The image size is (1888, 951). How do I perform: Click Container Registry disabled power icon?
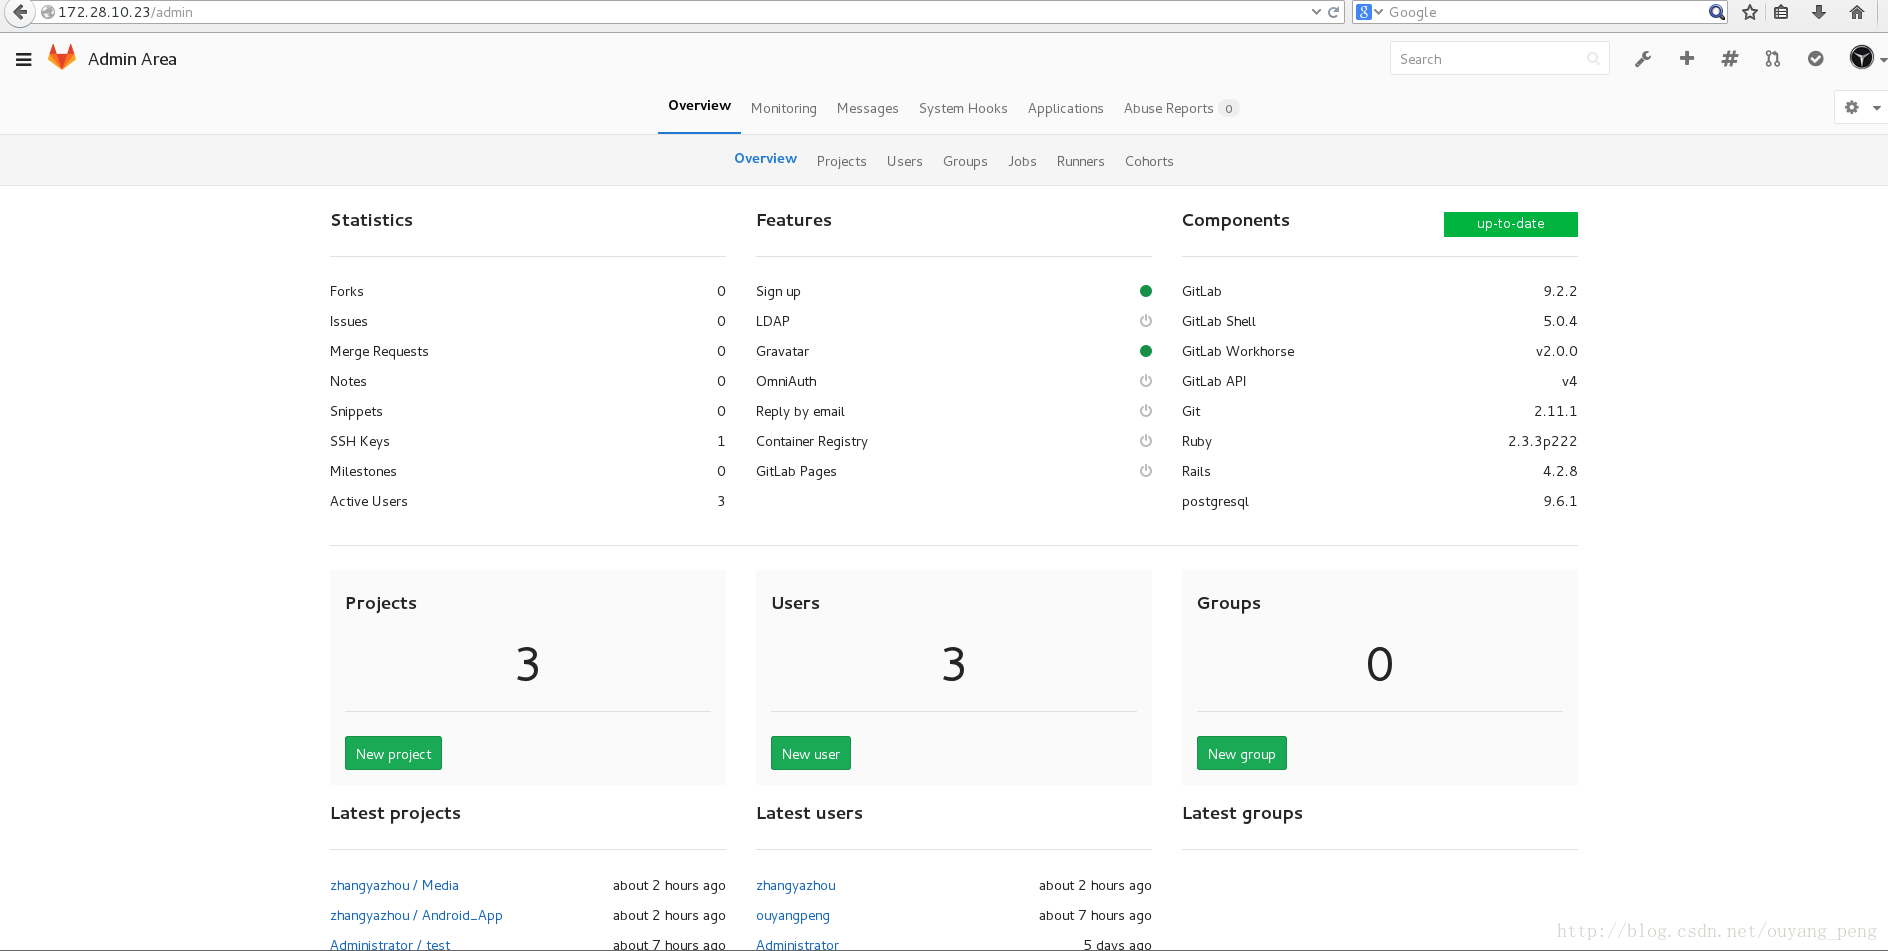click(x=1146, y=441)
